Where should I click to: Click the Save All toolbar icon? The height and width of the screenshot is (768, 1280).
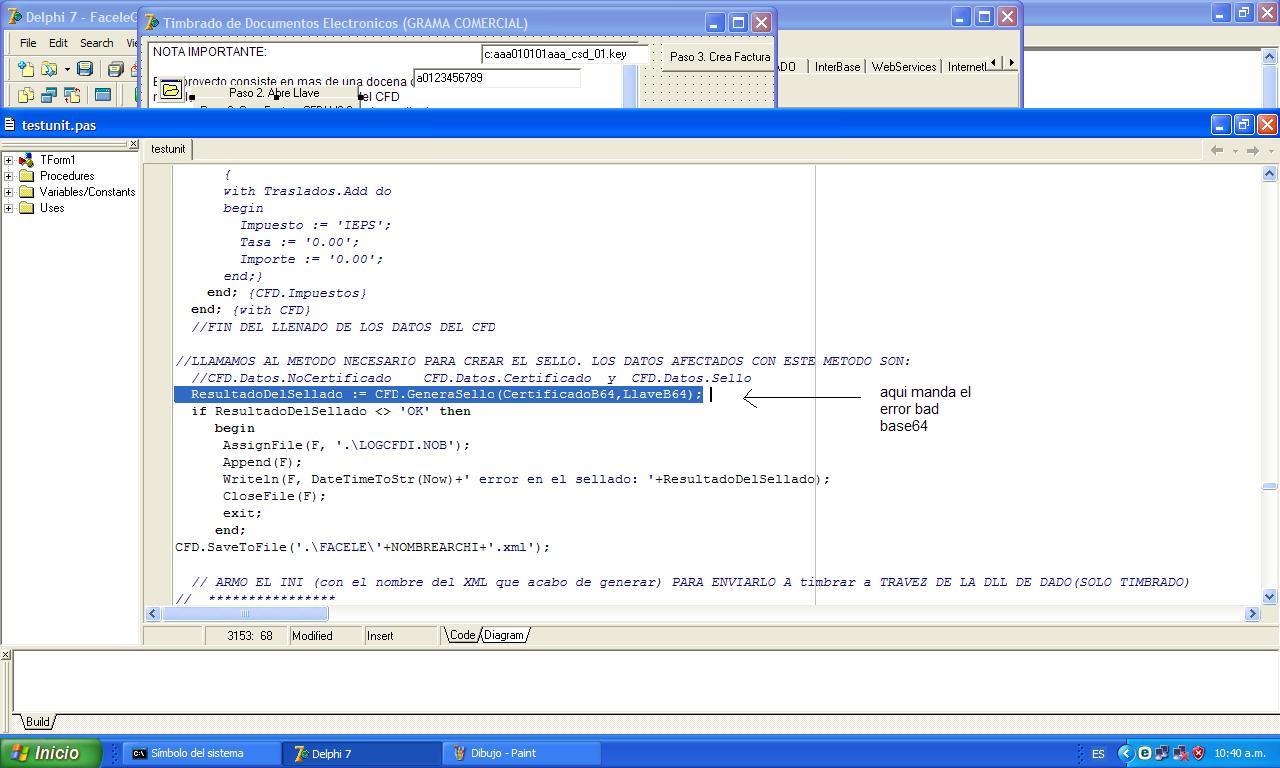click(x=115, y=69)
